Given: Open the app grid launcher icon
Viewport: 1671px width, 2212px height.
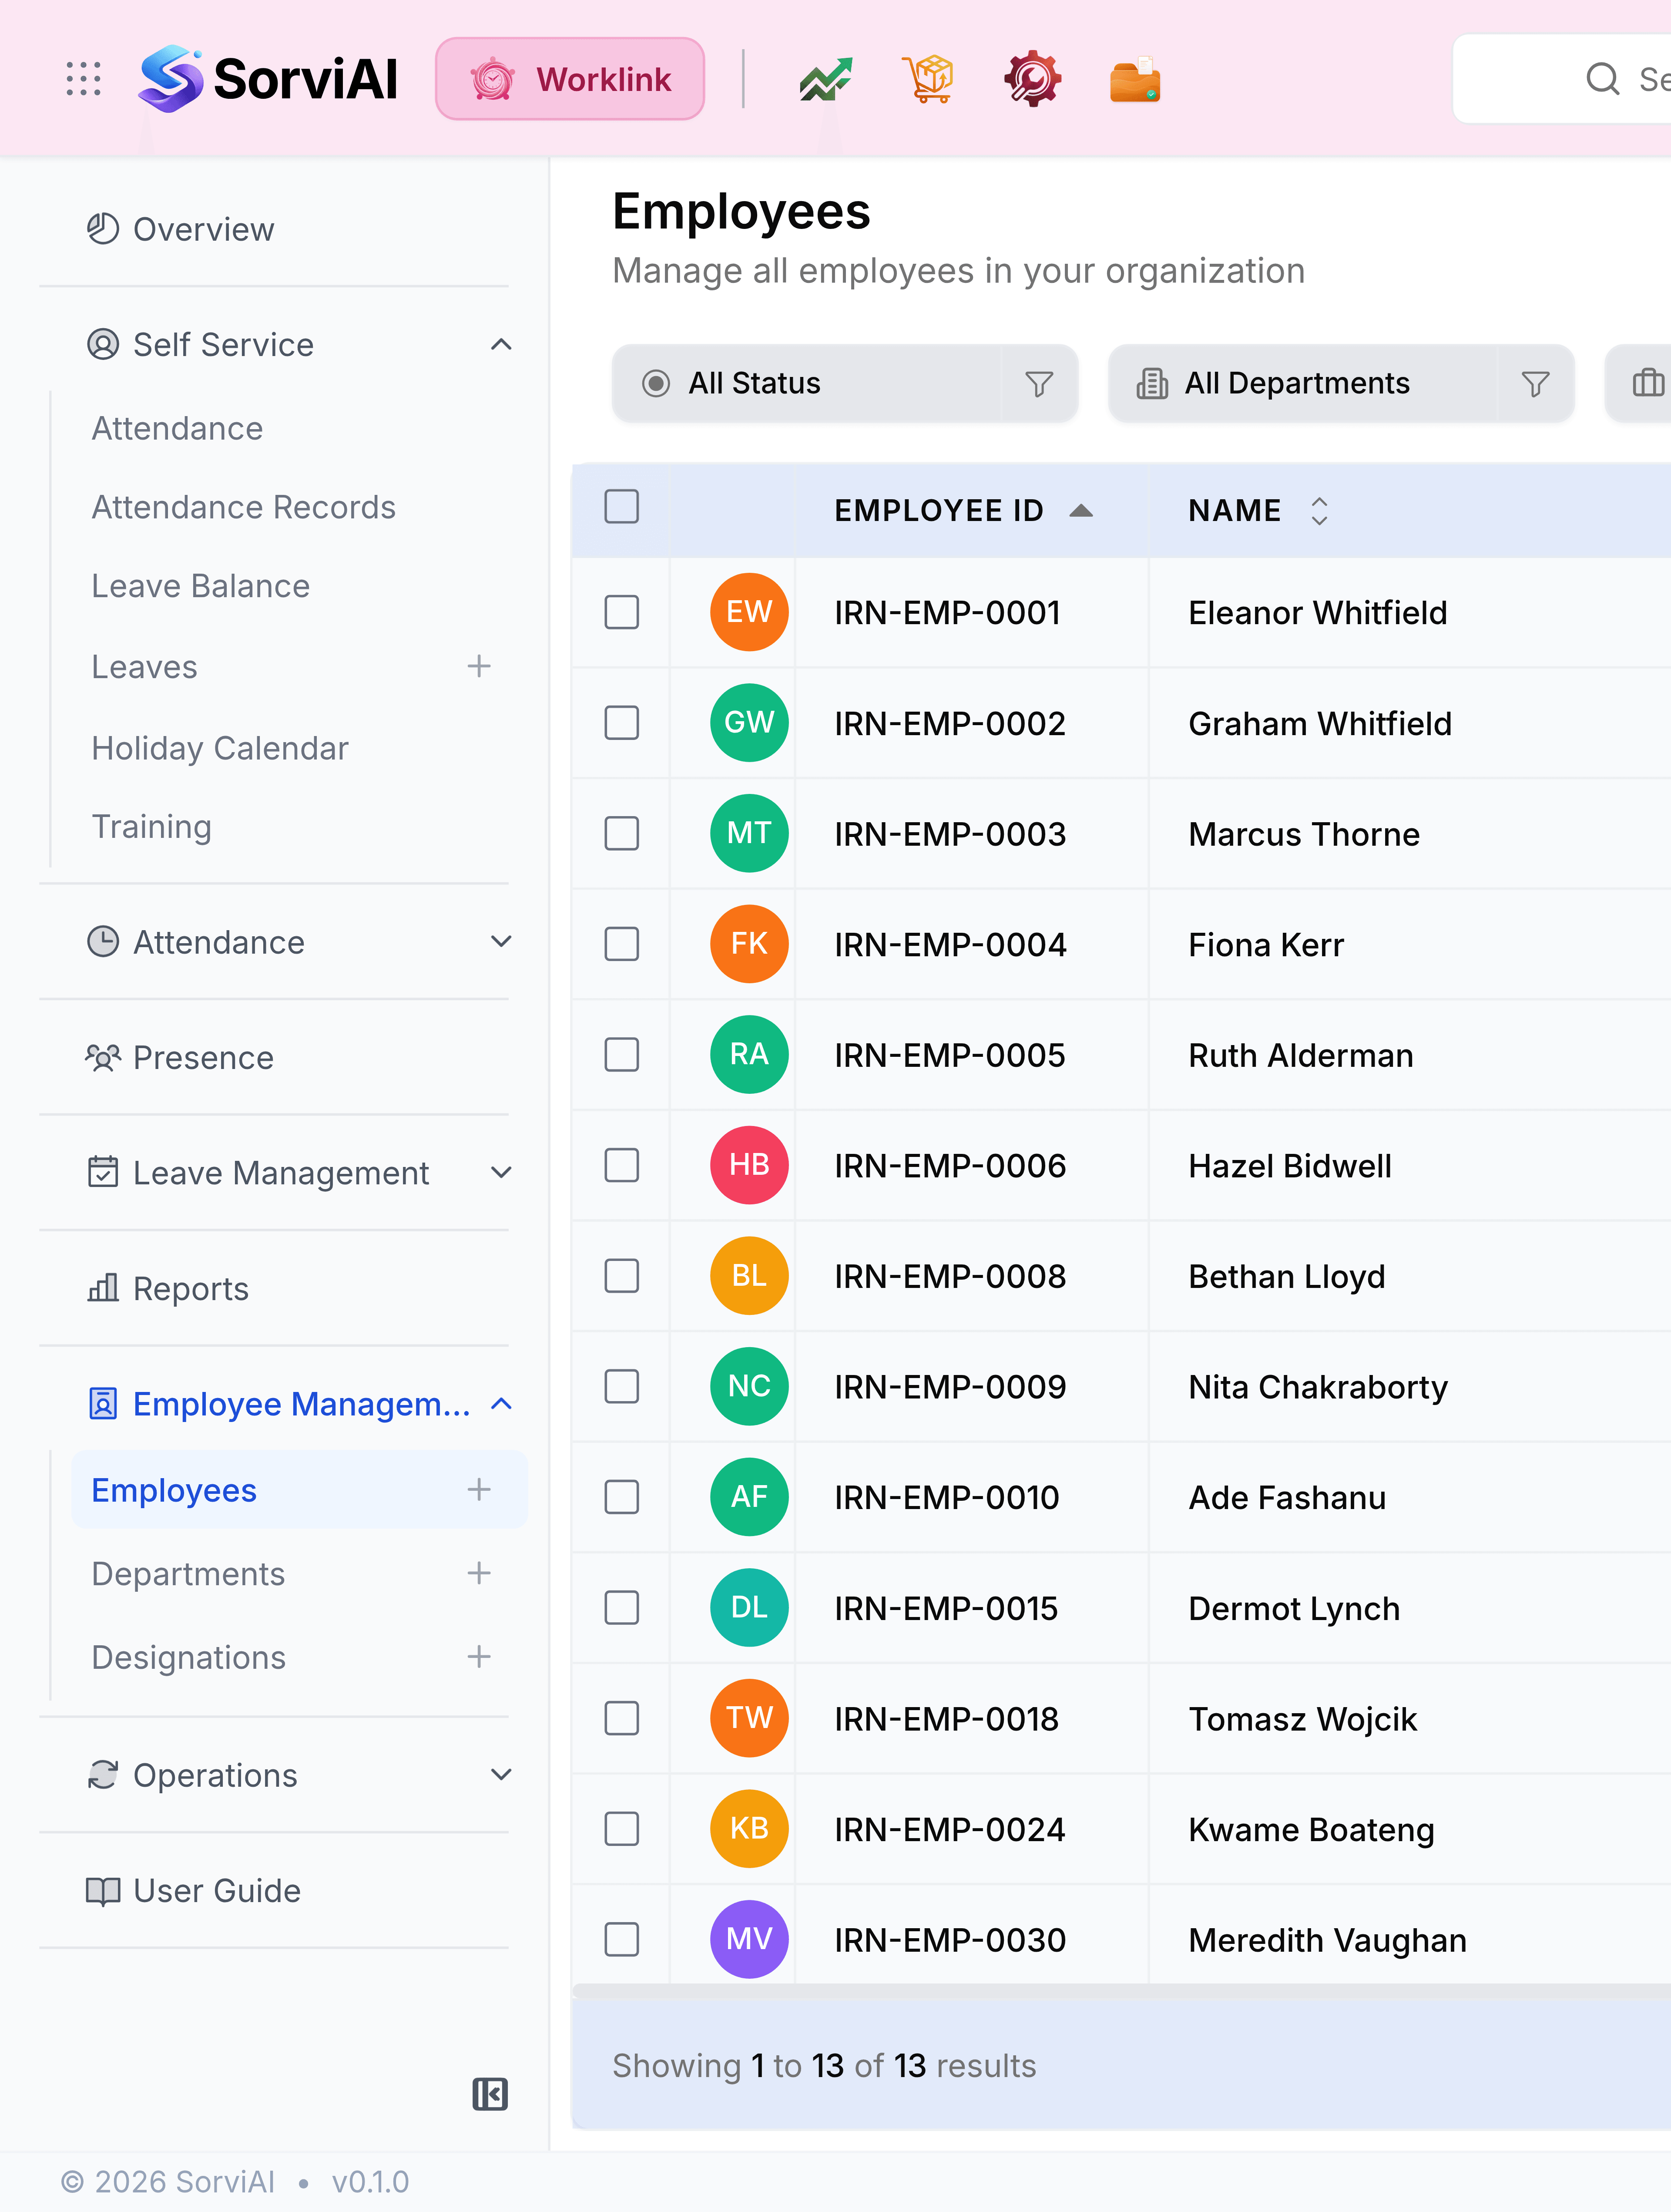Looking at the screenshot, I should (x=84, y=79).
